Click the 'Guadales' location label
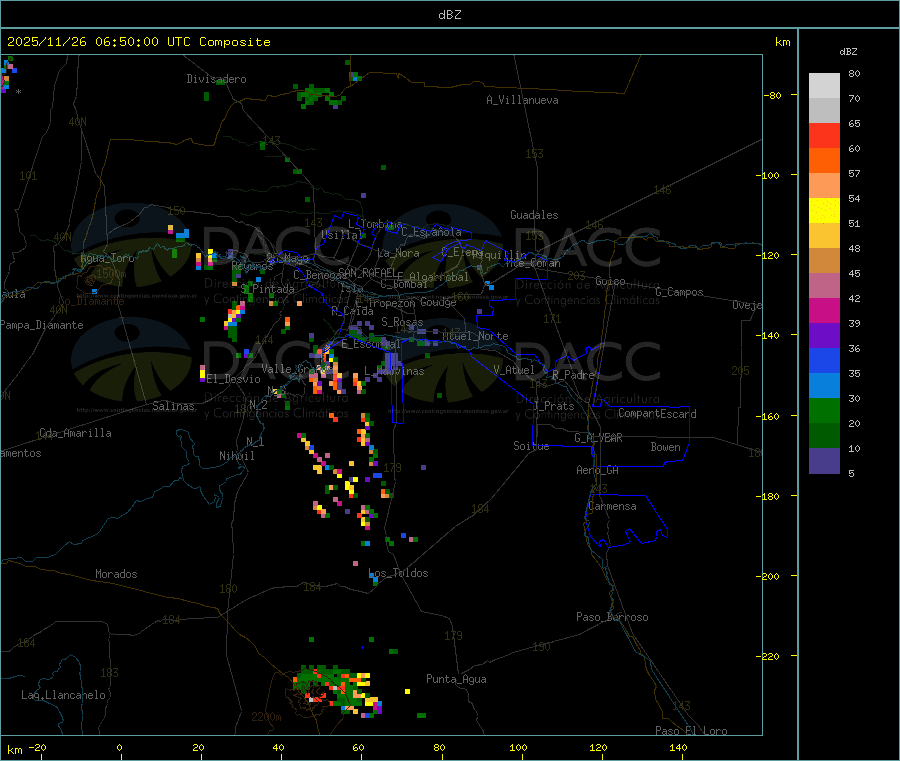 (x=534, y=215)
